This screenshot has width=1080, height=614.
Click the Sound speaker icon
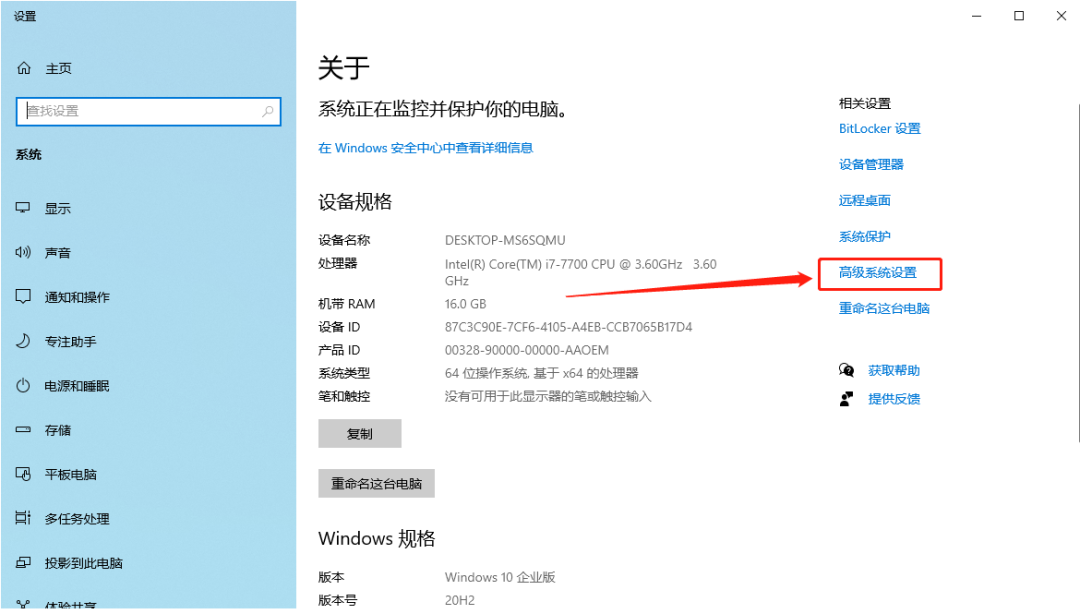pyautogui.click(x=23, y=252)
